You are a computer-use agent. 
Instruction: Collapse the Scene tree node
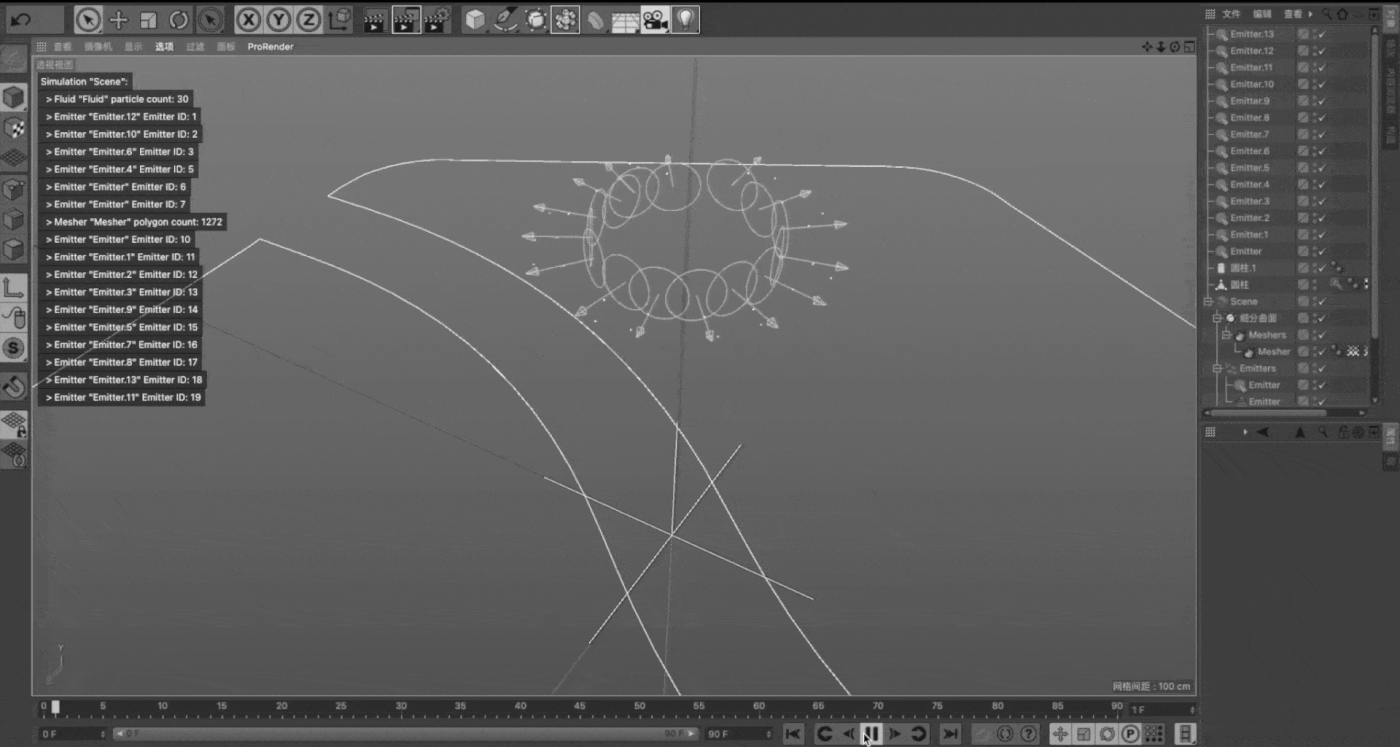(x=1208, y=301)
